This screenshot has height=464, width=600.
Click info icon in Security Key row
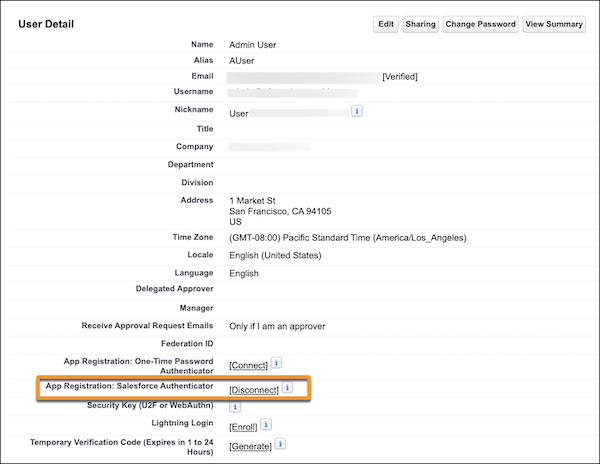(x=236, y=407)
